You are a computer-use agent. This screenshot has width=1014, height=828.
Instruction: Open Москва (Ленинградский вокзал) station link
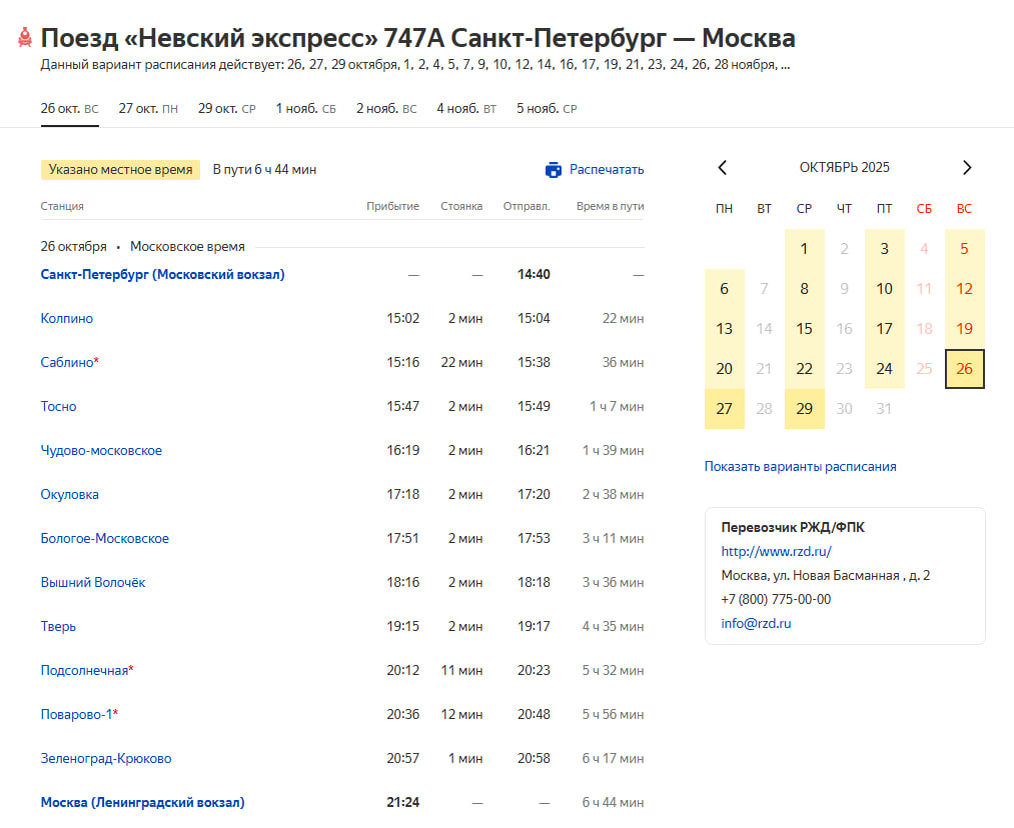coord(143,802)
